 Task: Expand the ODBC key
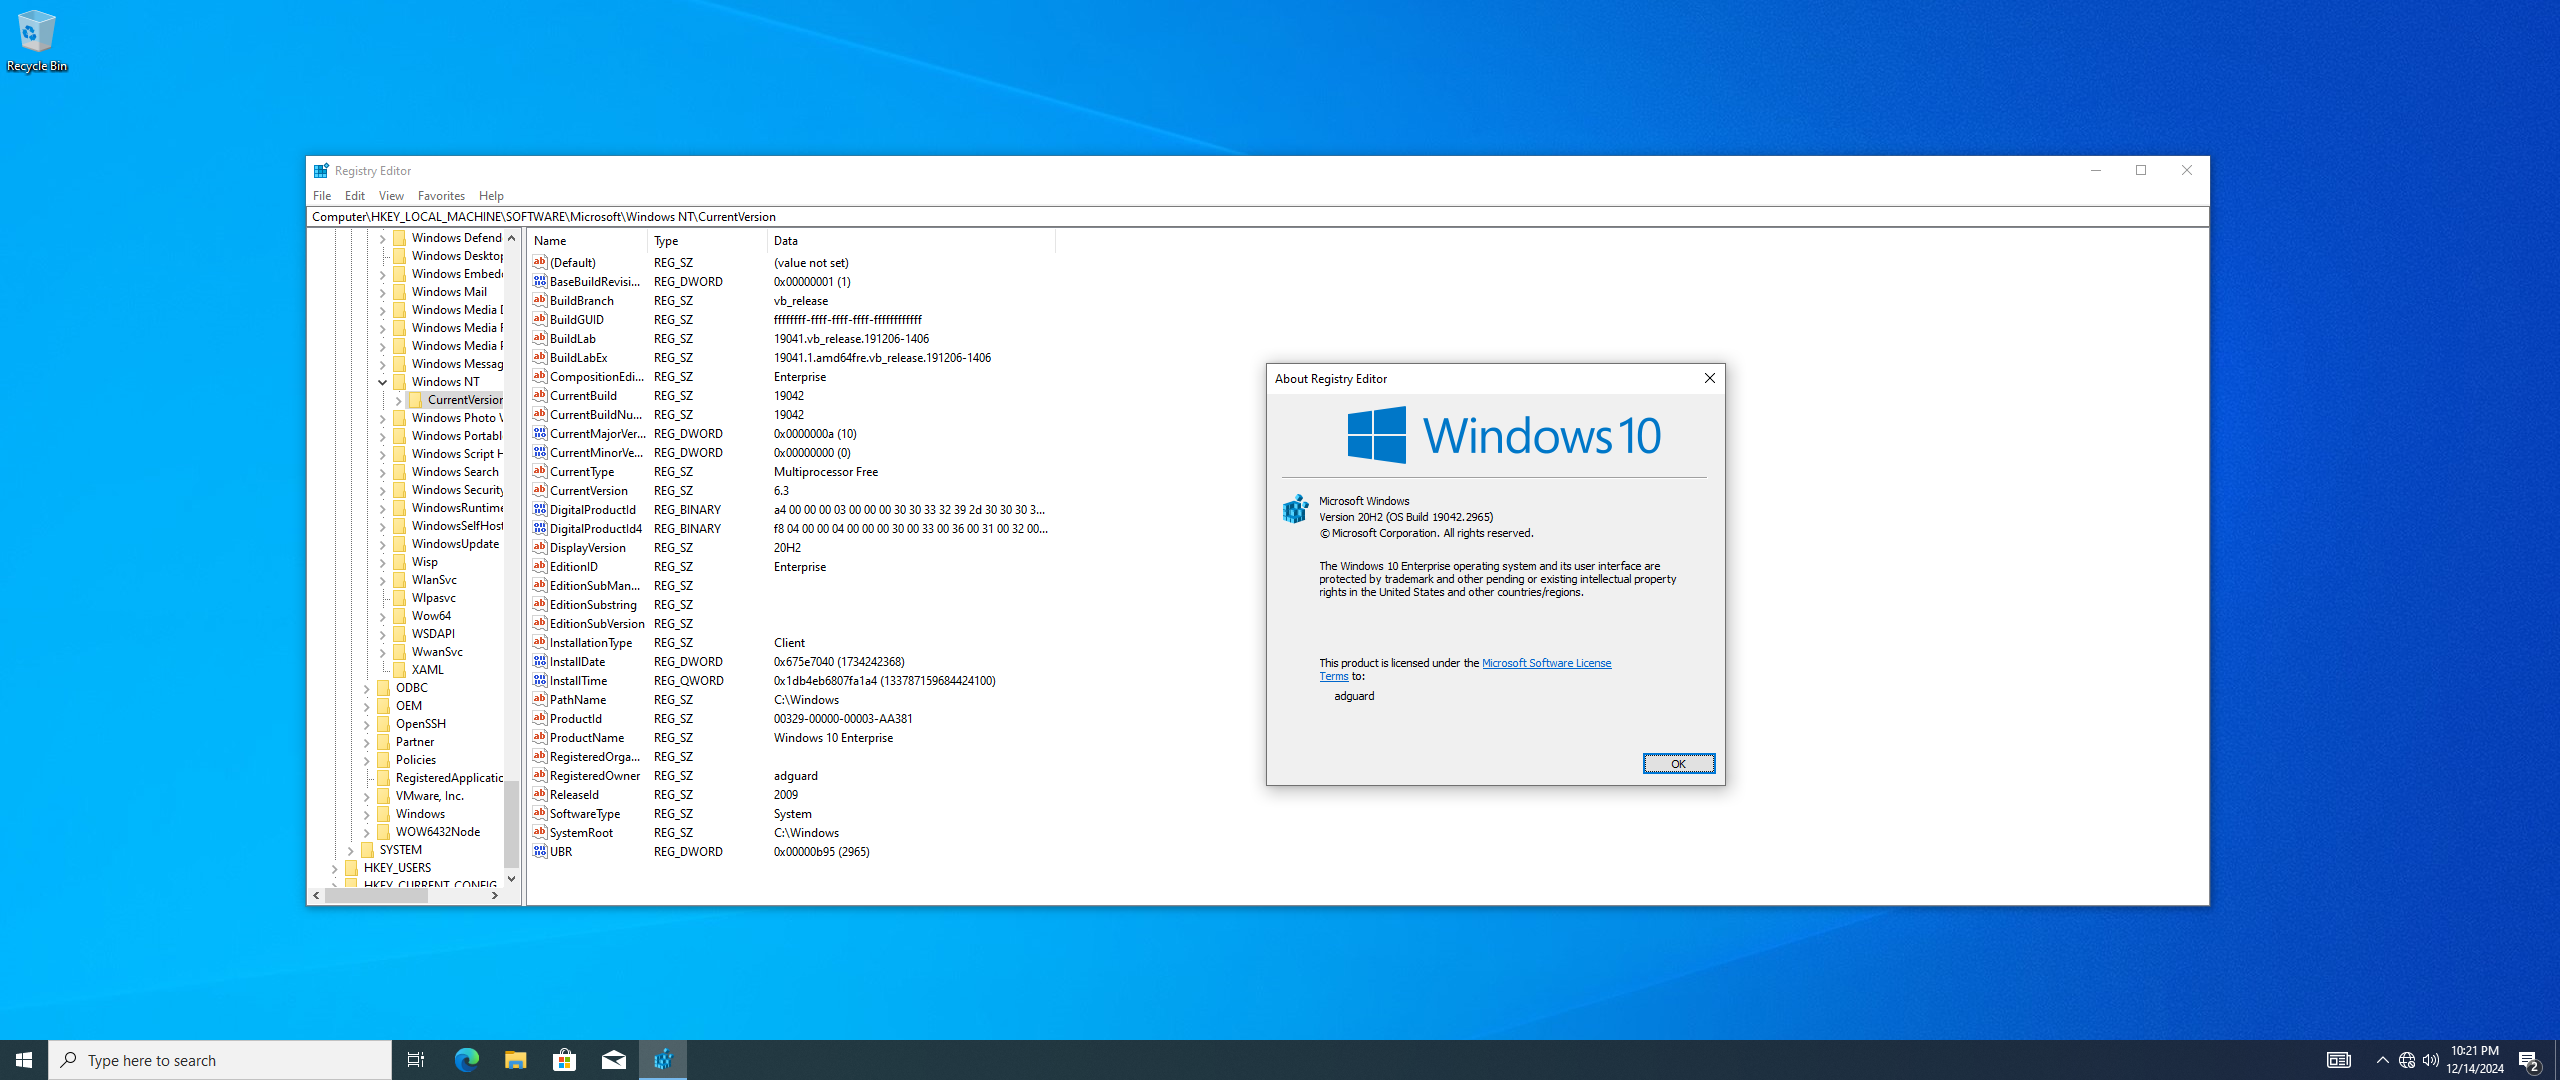[366, 688]
